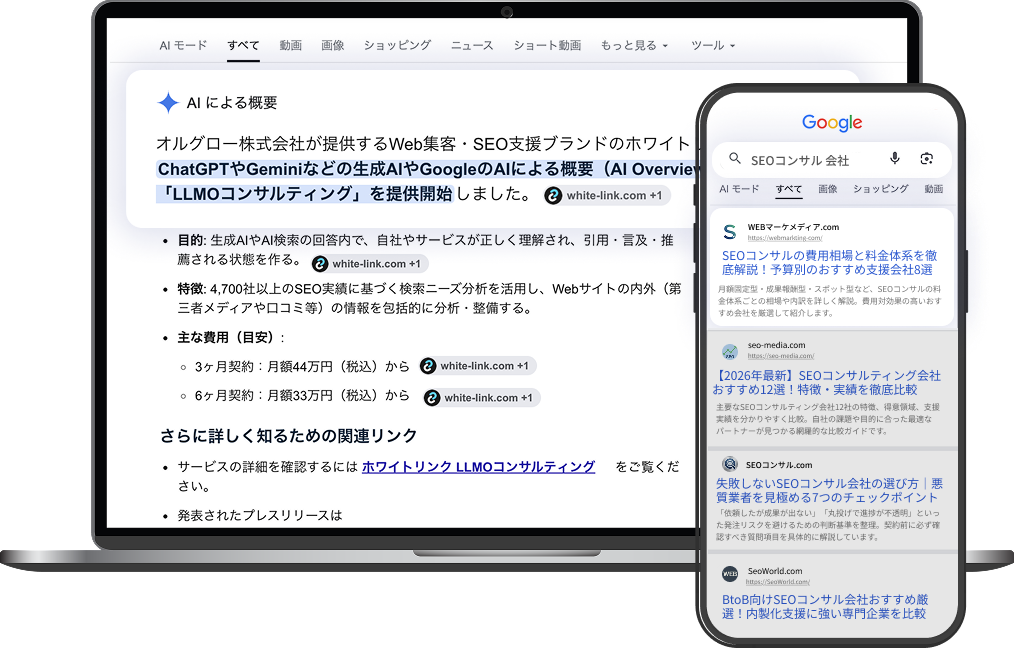
Task: Click the 主な費用（目安） bullet text
Action: 231,338
